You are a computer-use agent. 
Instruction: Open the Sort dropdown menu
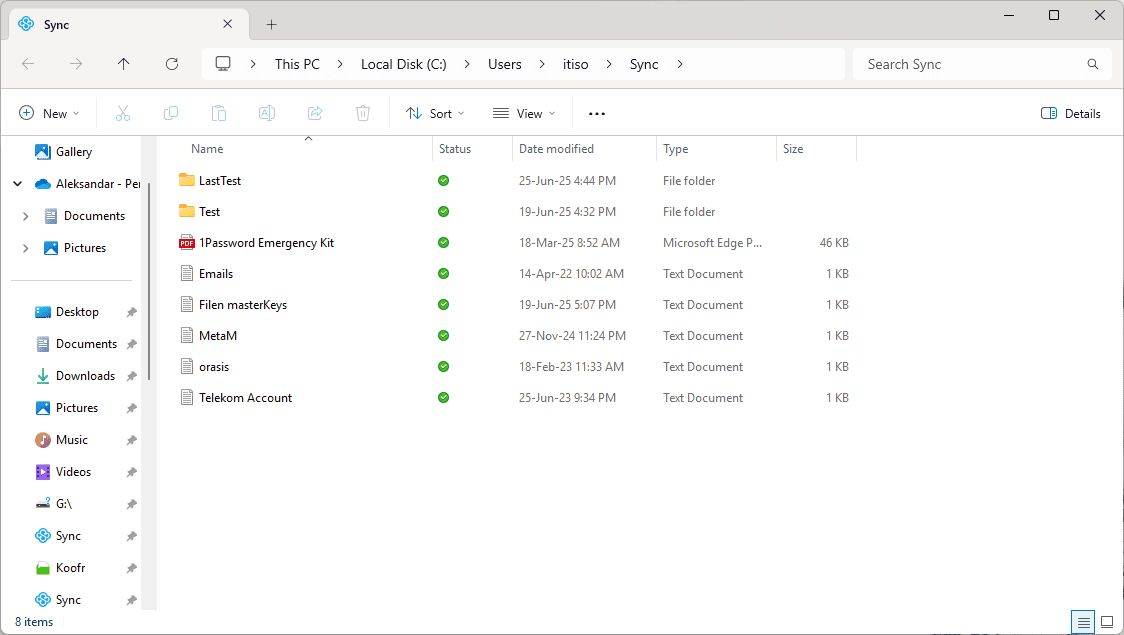[x=435, y=113]
